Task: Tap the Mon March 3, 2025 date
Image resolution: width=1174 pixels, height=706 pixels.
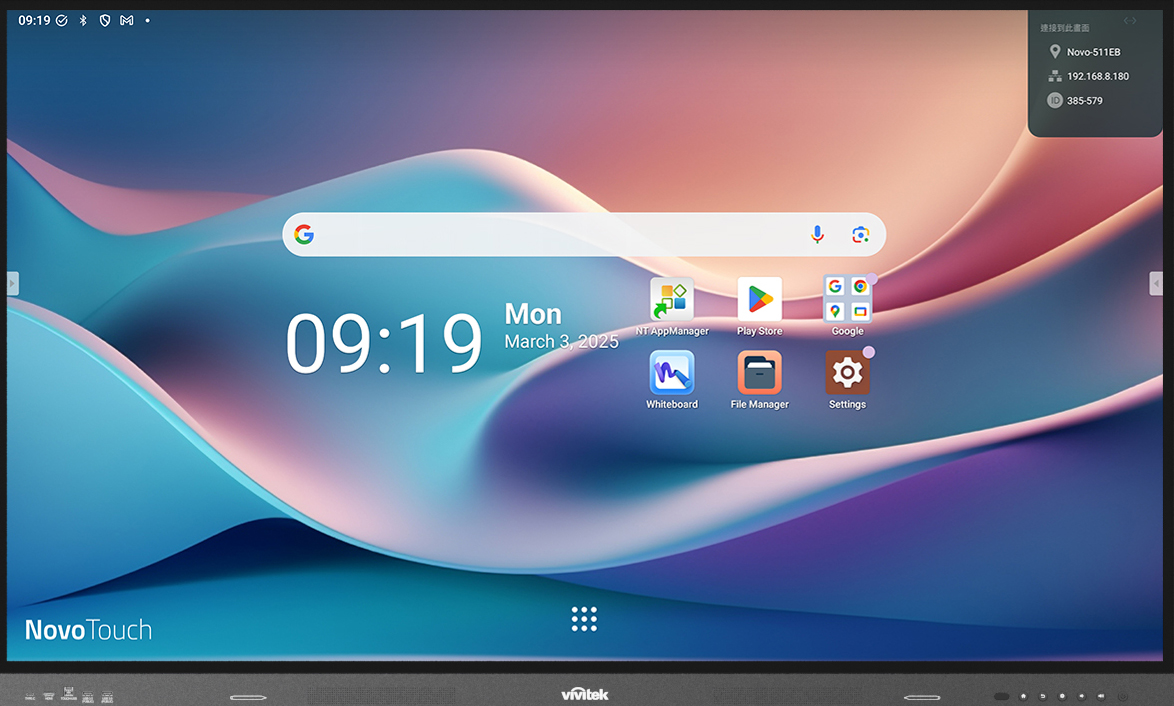Action: 561,328
